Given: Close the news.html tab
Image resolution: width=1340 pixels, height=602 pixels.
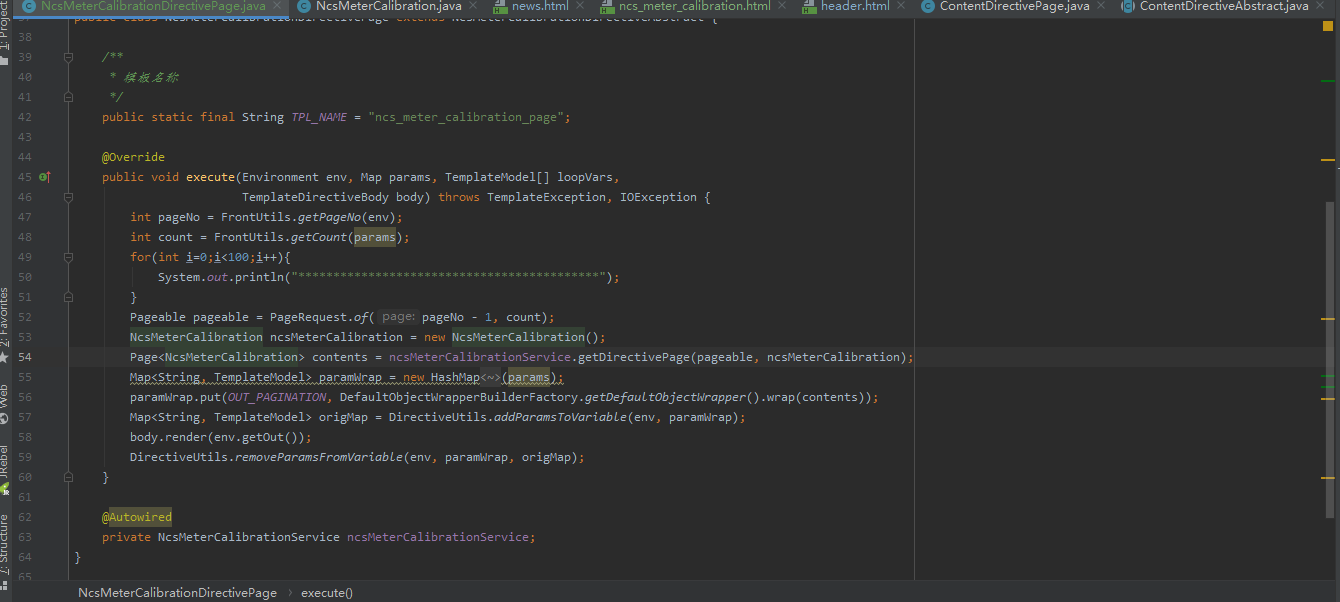Looking at the screenshot, I should point(583,7).
